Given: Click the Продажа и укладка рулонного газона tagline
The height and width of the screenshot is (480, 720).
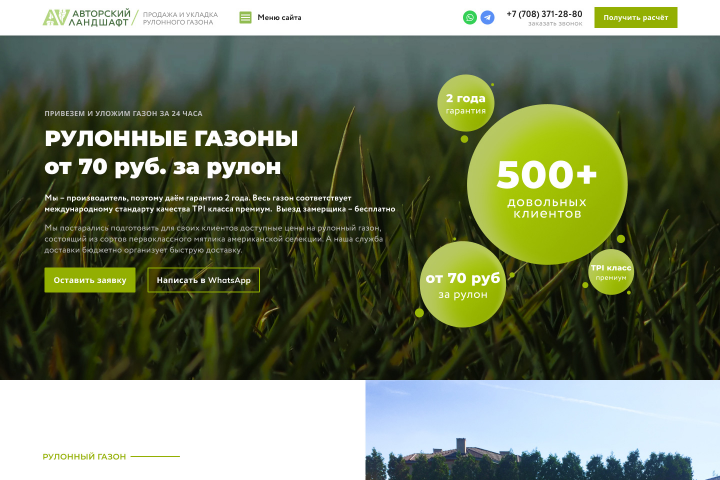Looking at the screenshot, I should coord(180,18).
